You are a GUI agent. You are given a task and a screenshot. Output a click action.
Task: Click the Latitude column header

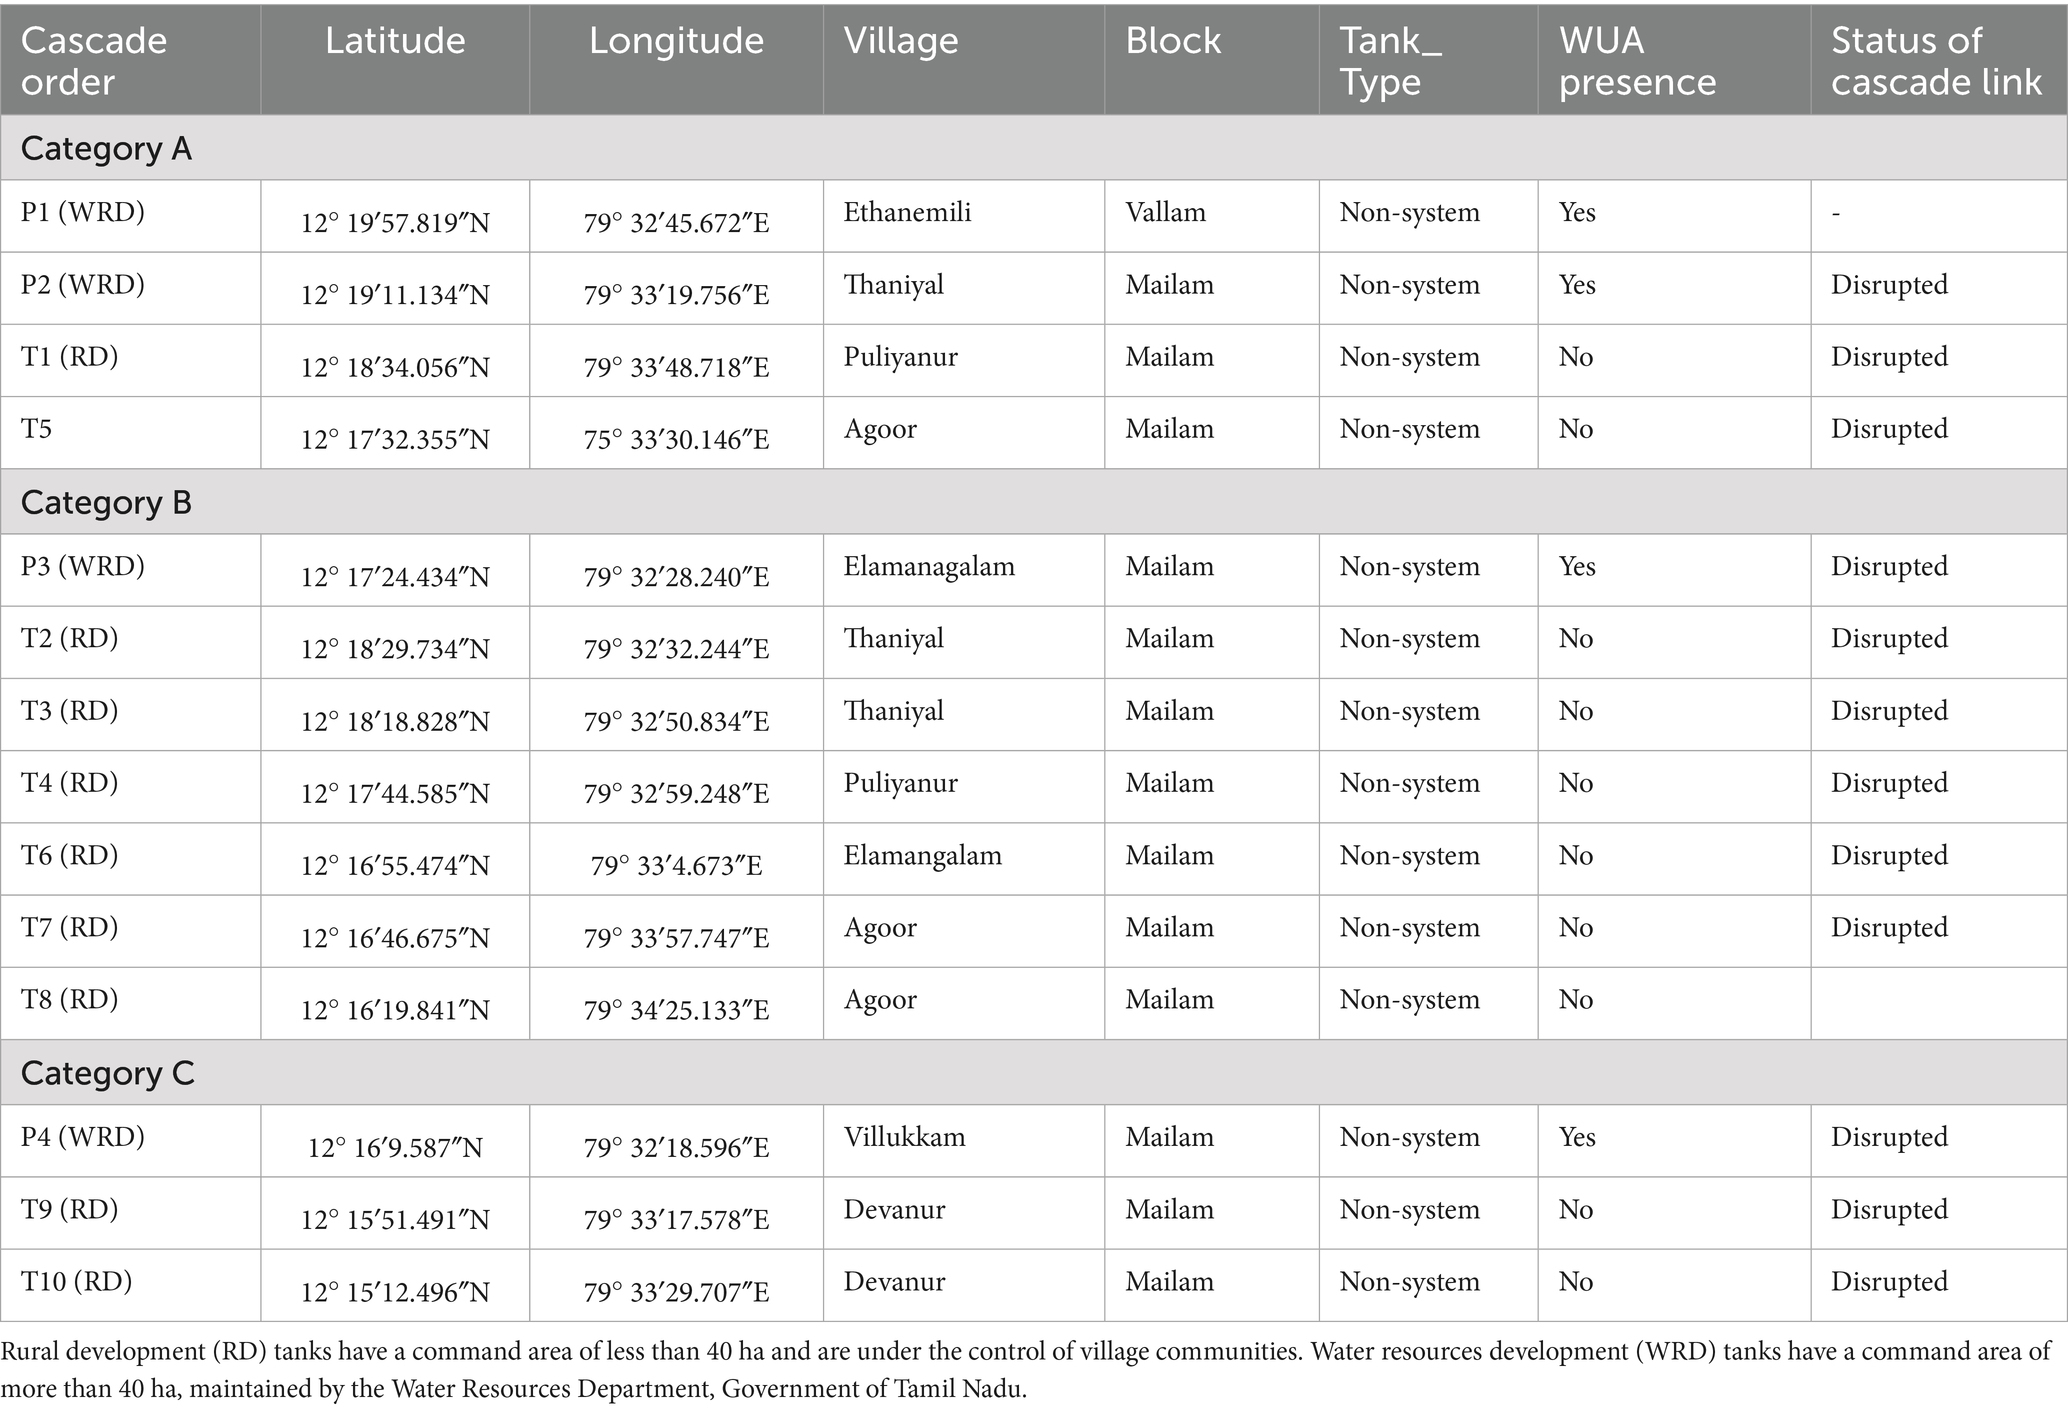tap(395, 41)
